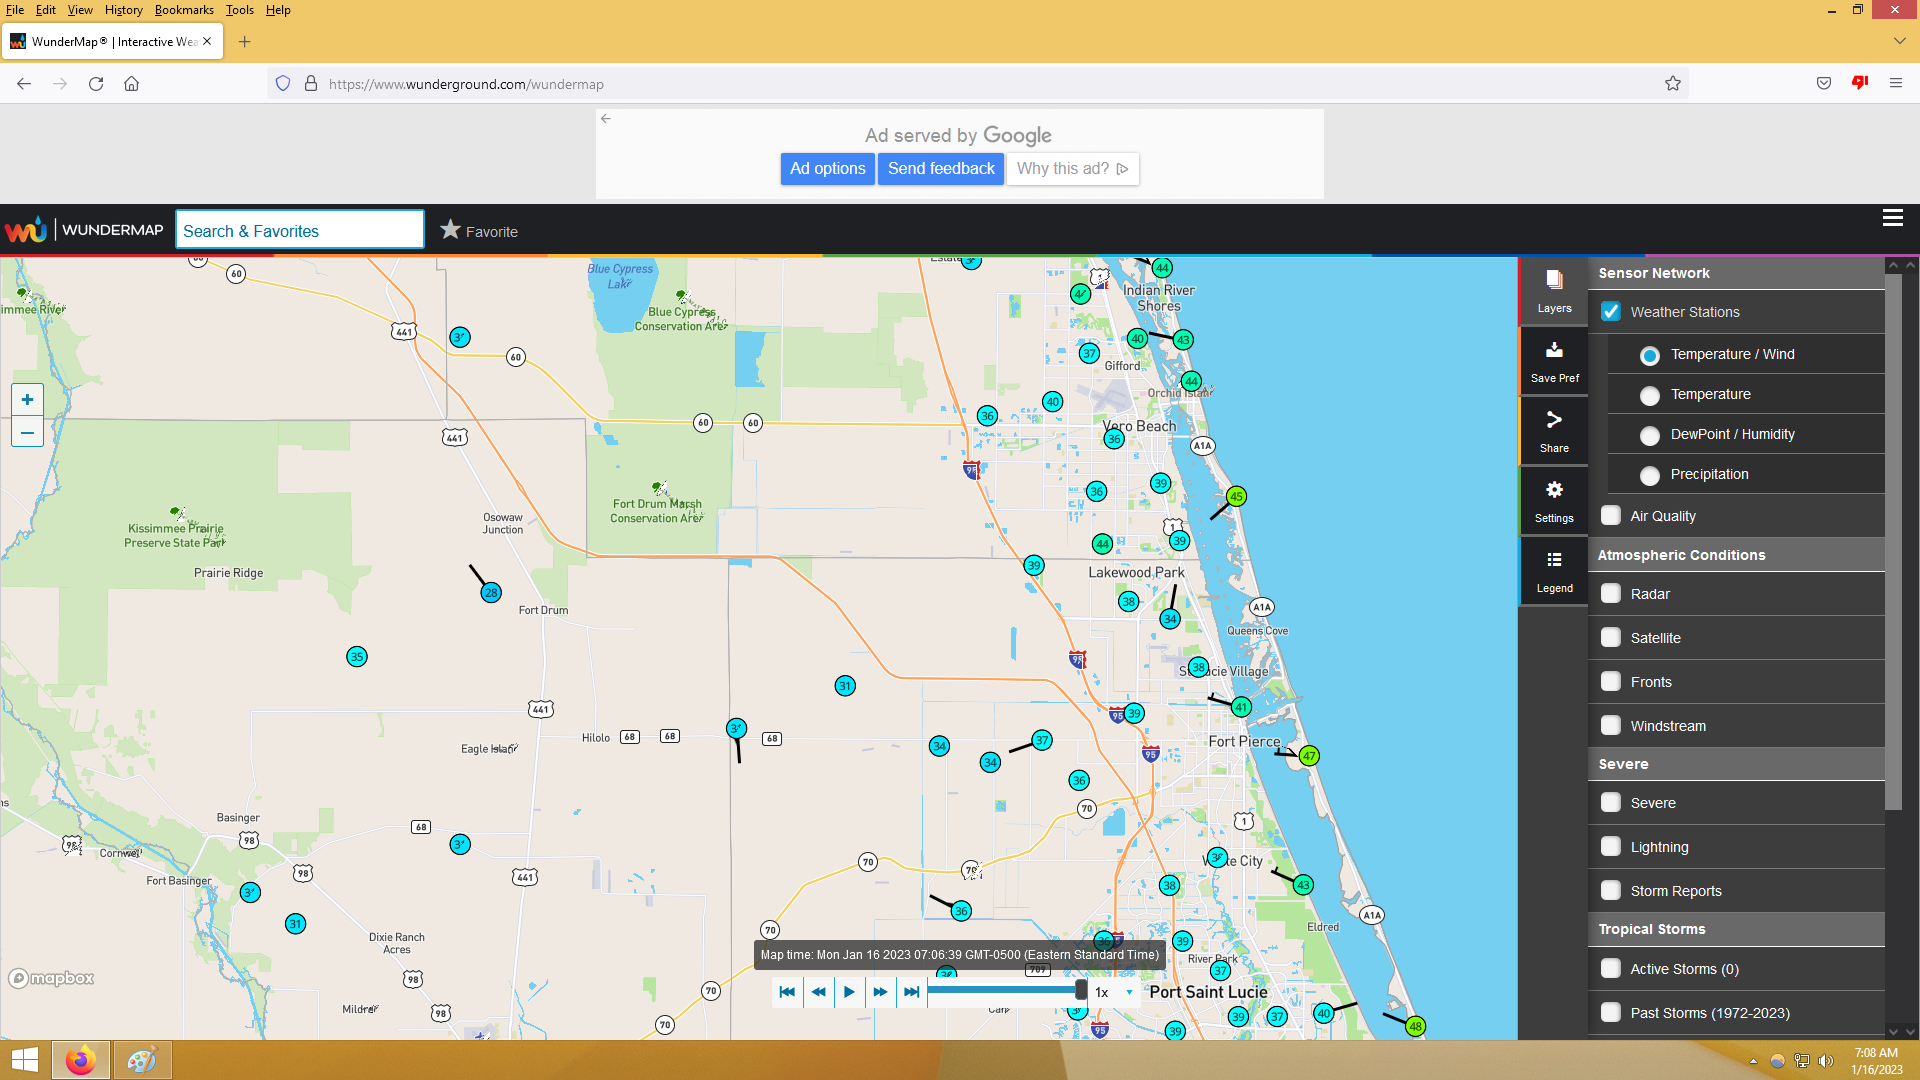Open the playback speed 1x dropdown
1920x1080 pixels.
[1114, 992]
